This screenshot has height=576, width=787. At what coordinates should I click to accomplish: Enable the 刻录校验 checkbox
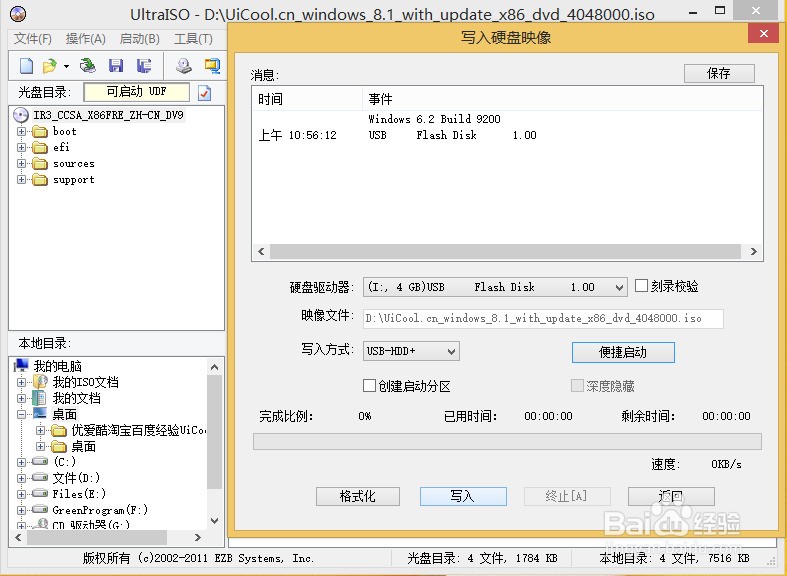coord(641,285)
